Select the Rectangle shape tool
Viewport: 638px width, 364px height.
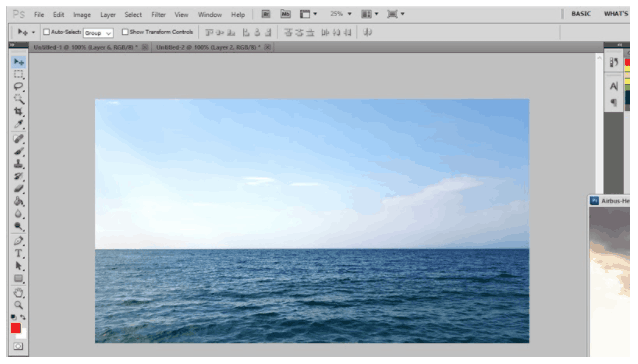click(19, 279)
